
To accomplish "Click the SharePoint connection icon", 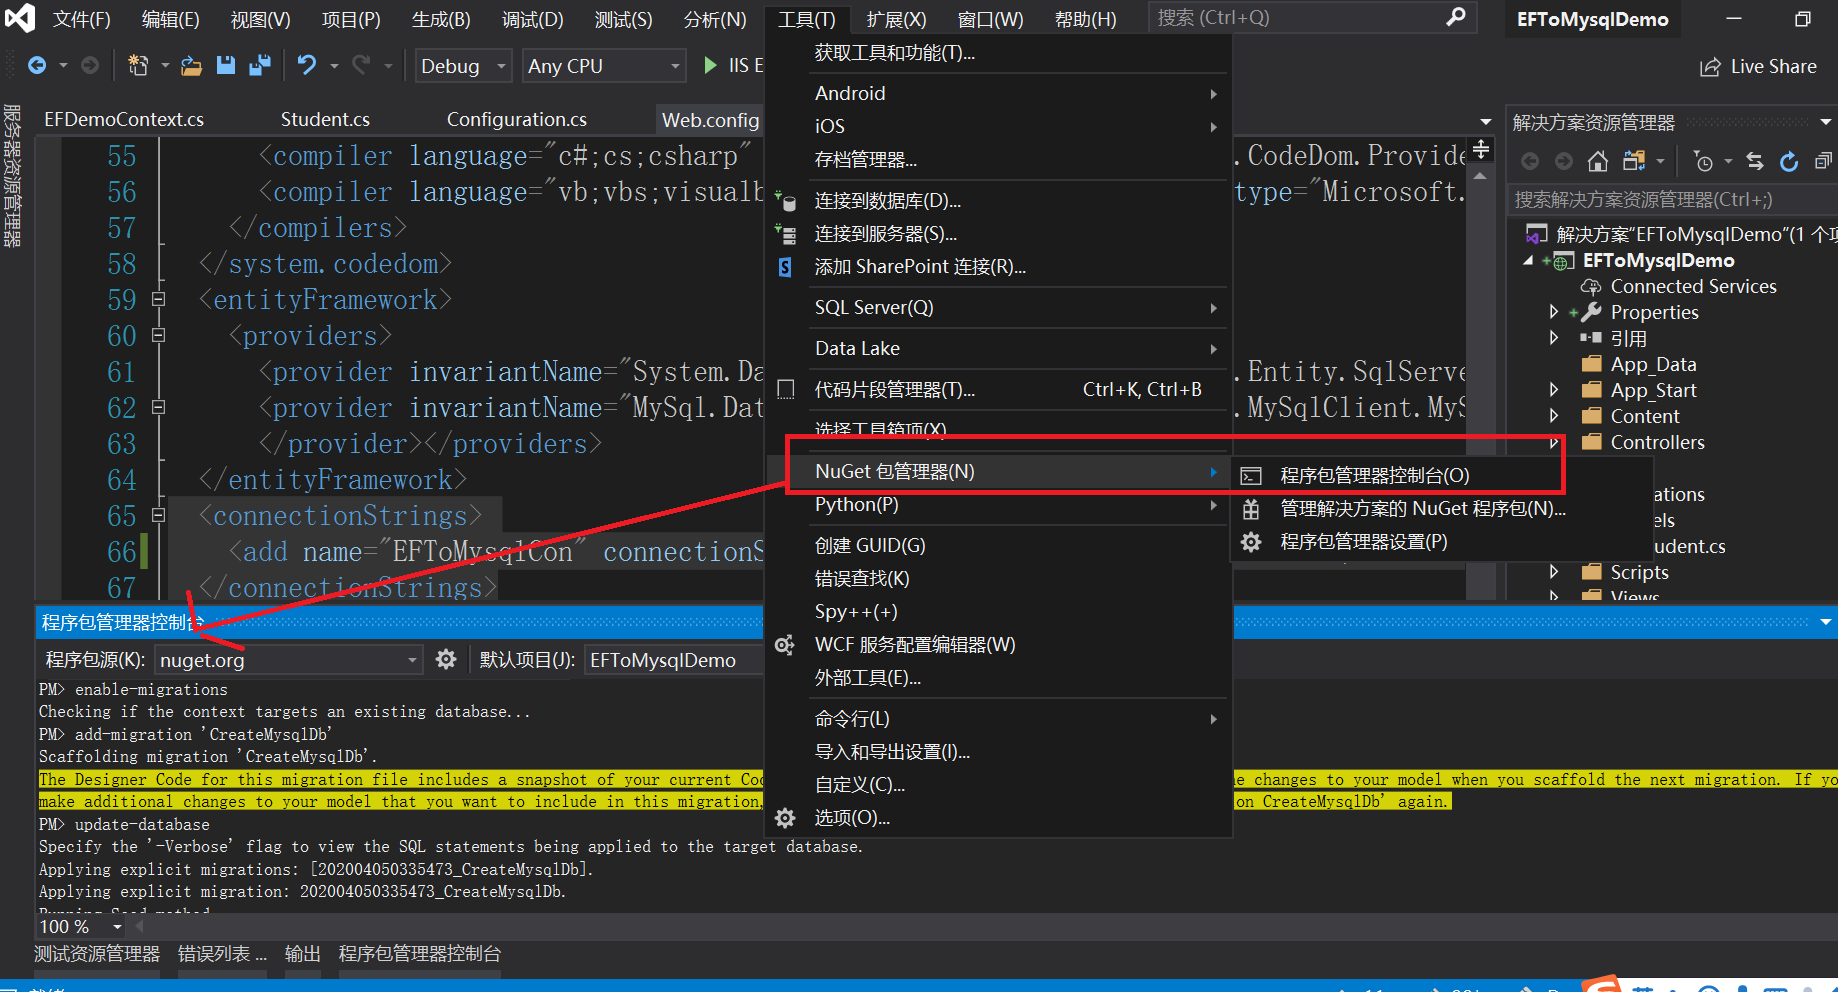I will click(x=785, y=267).
